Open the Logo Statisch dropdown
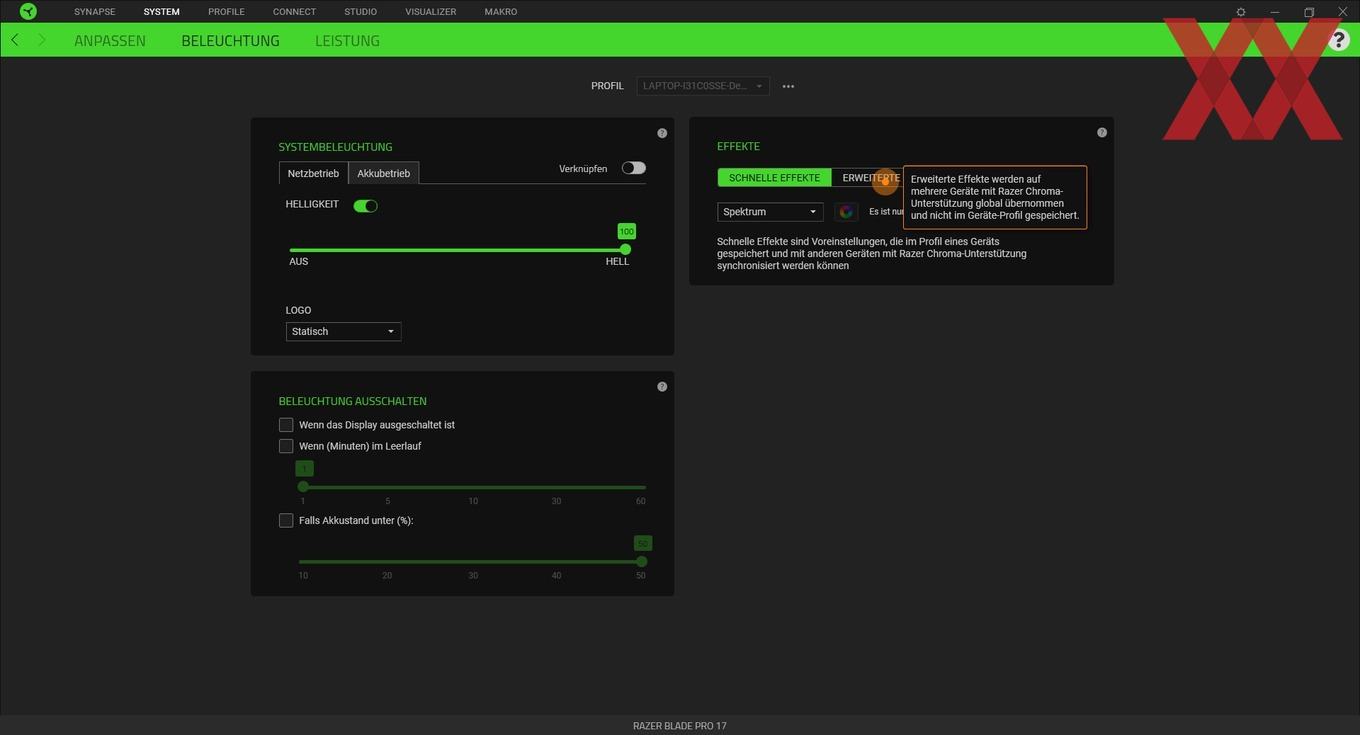Viewport: 1360px width, 735px height. click(x=343, y=331)
